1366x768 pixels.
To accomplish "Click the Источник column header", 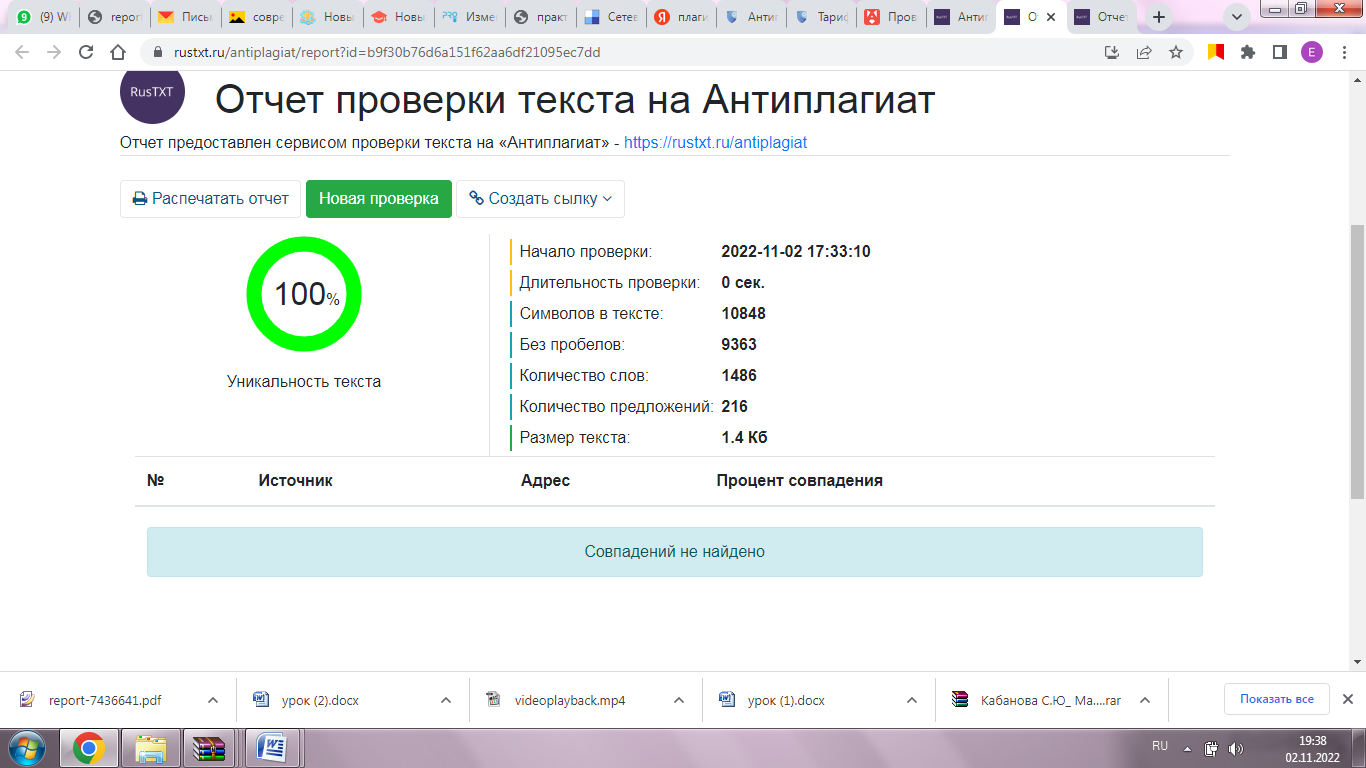I will [295, 480].
